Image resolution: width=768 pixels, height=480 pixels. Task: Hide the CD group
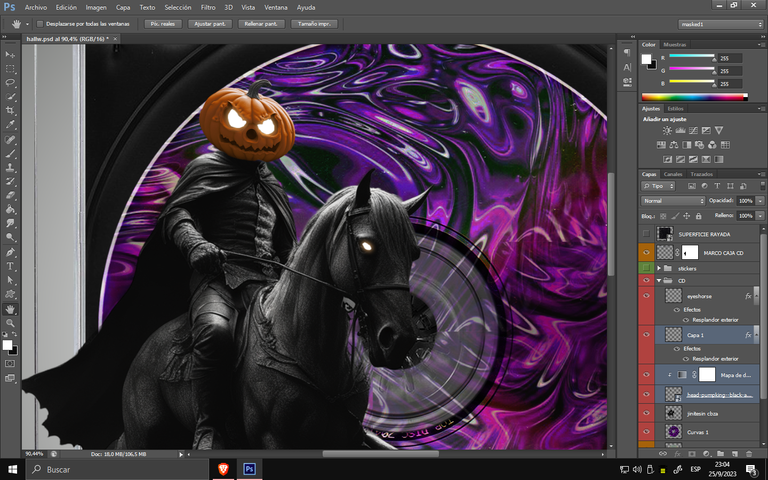coord(646,280)
